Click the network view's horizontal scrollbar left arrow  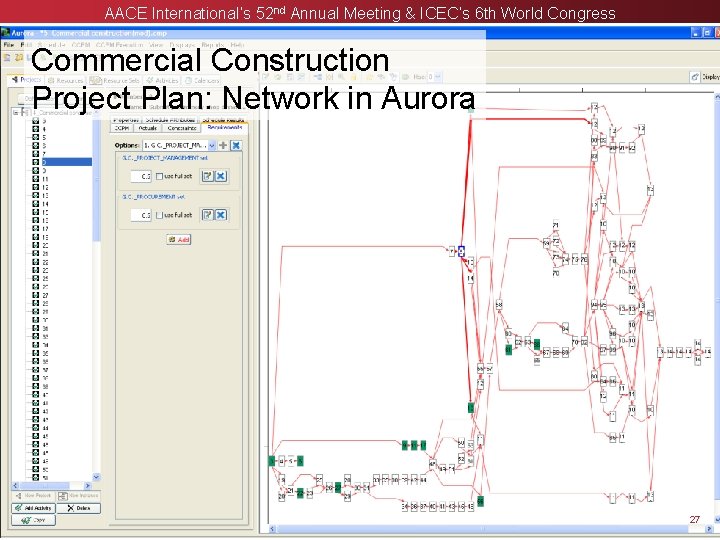[x=272, y=529]
